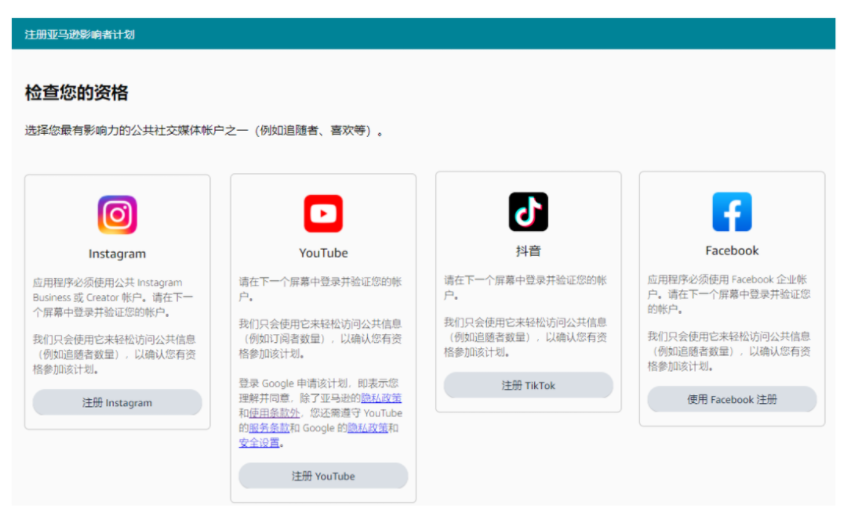Click the Instagram logo icon
The height and width of the screenshot is (513, 846).
click(x=117, y=215)
